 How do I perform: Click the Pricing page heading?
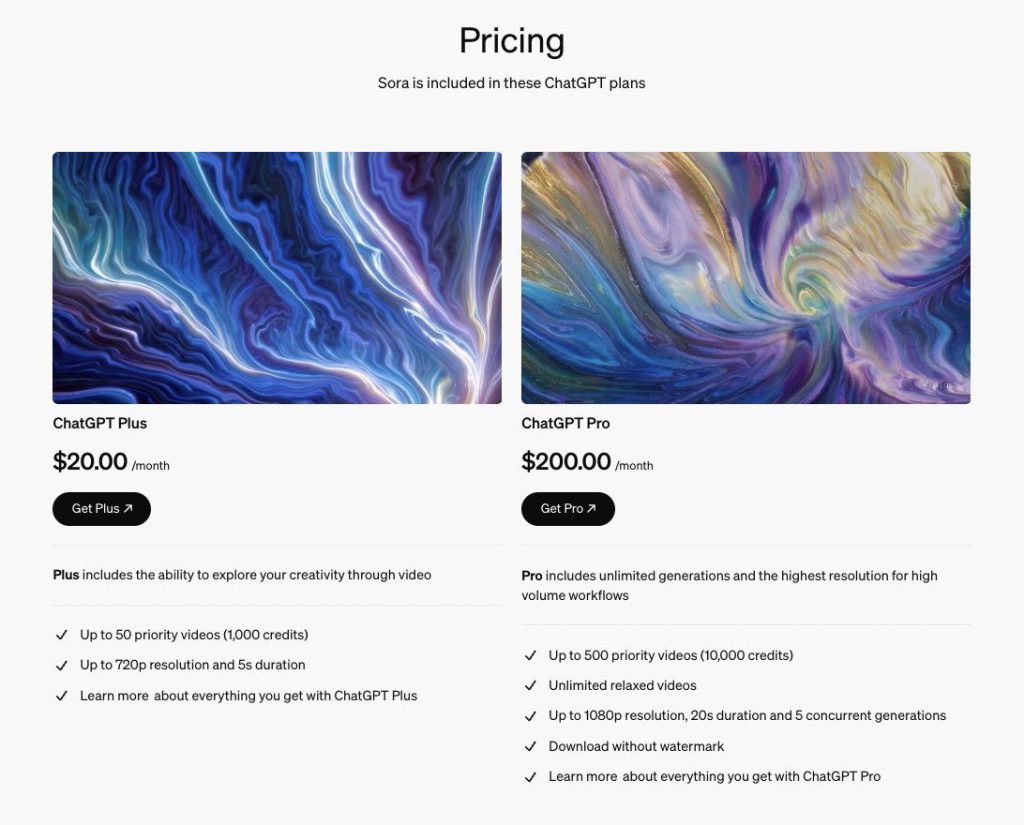(x=511, y=41)
